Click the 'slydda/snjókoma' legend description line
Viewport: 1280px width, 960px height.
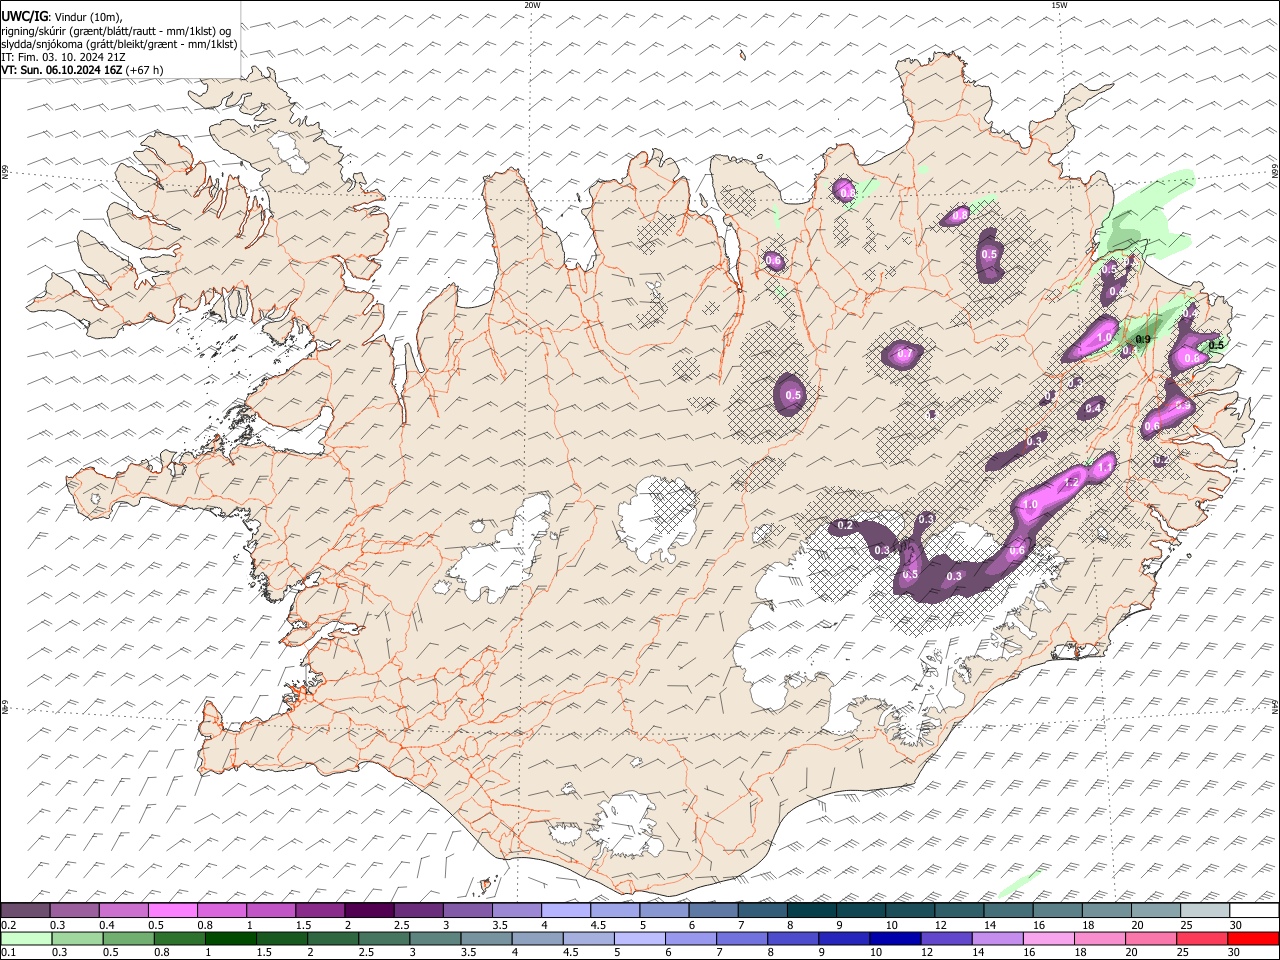(120, 44)
